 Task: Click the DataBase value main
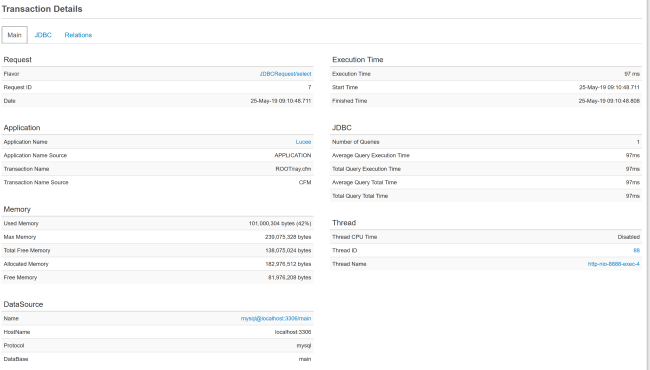(x=305, y=359)
